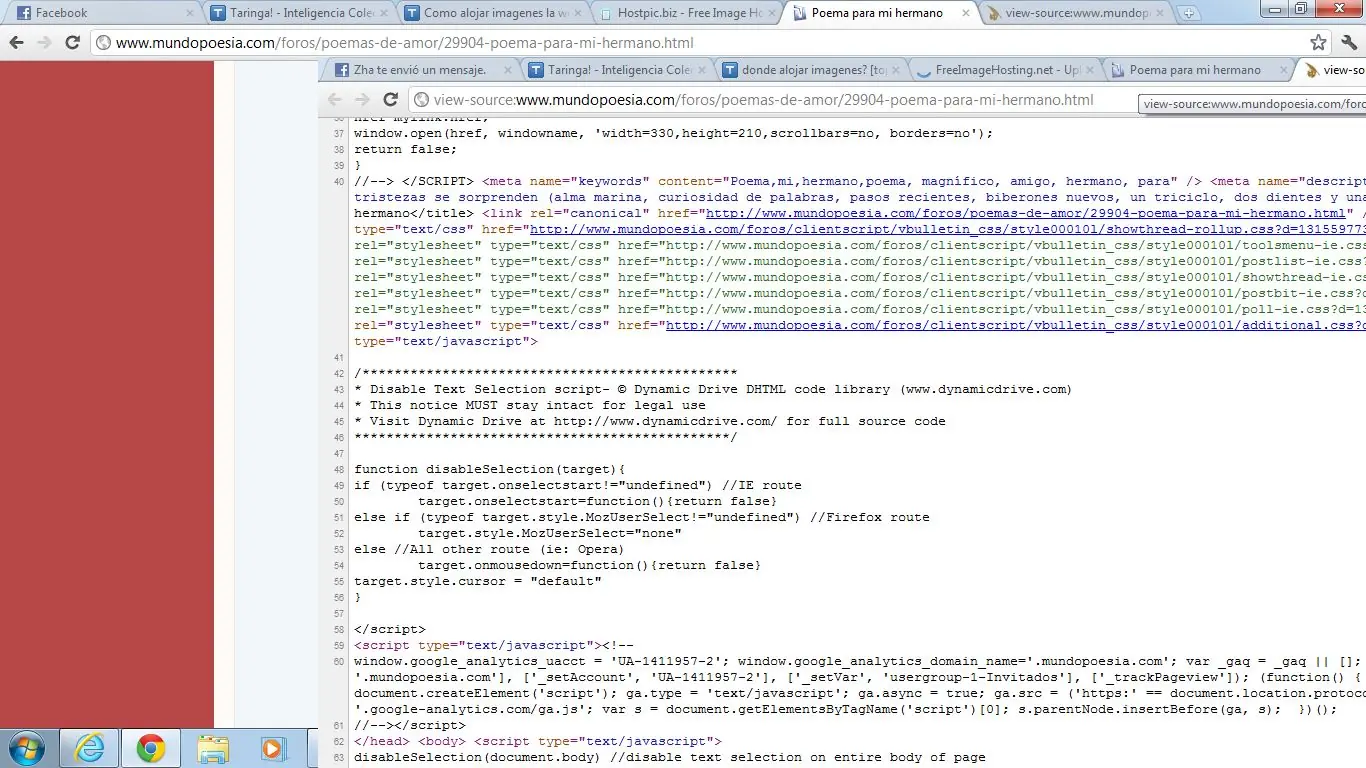Close the FreeImageHosting.net tab
This screenshot has width=1366, height=768.
coord(1089,70)
